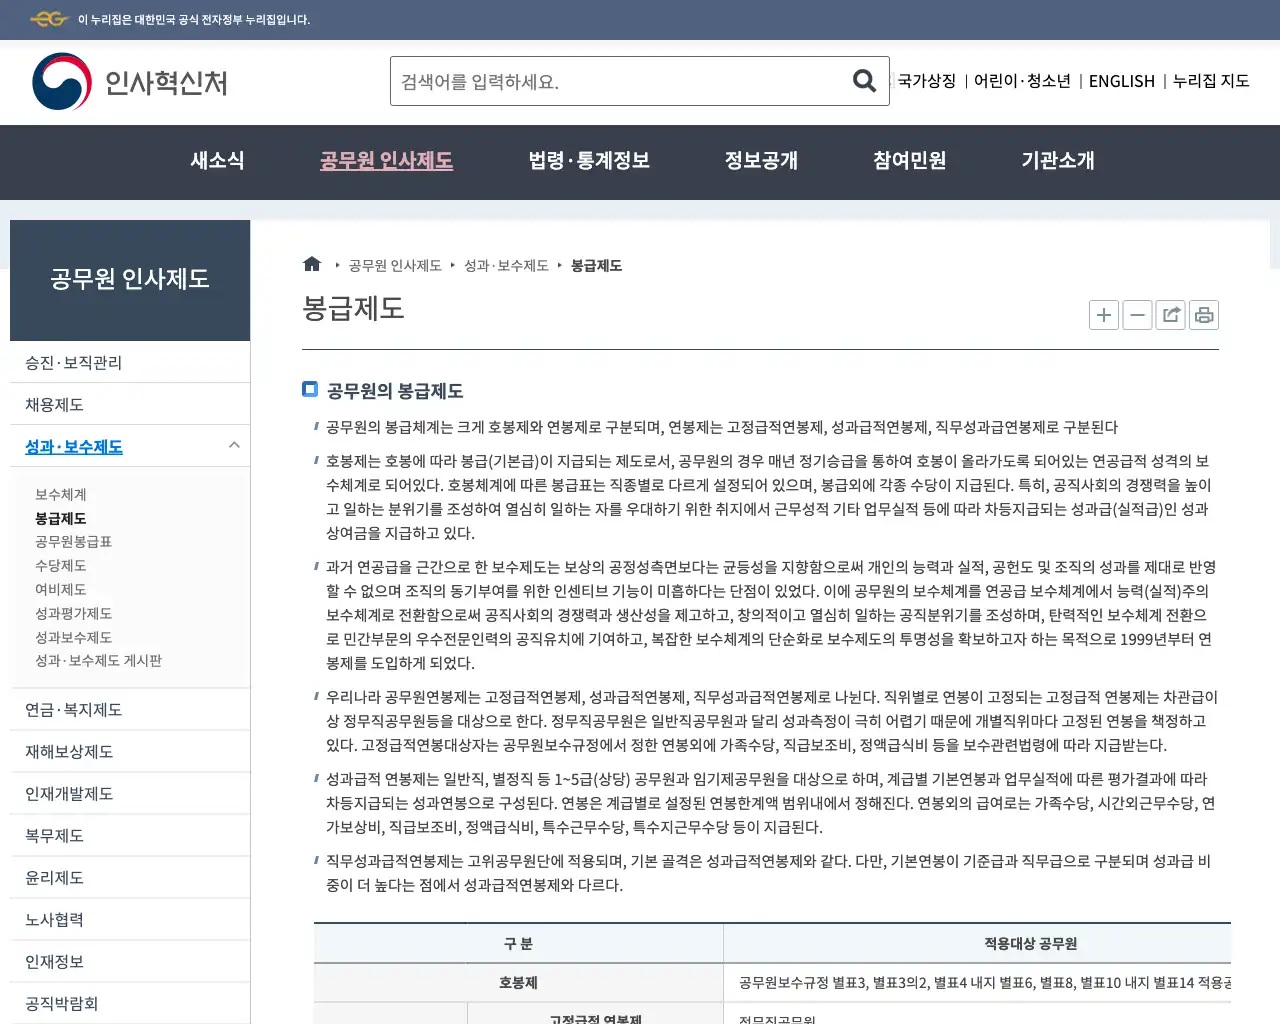Open the 성과평가제도 submenu item

(x=73, y=613)
